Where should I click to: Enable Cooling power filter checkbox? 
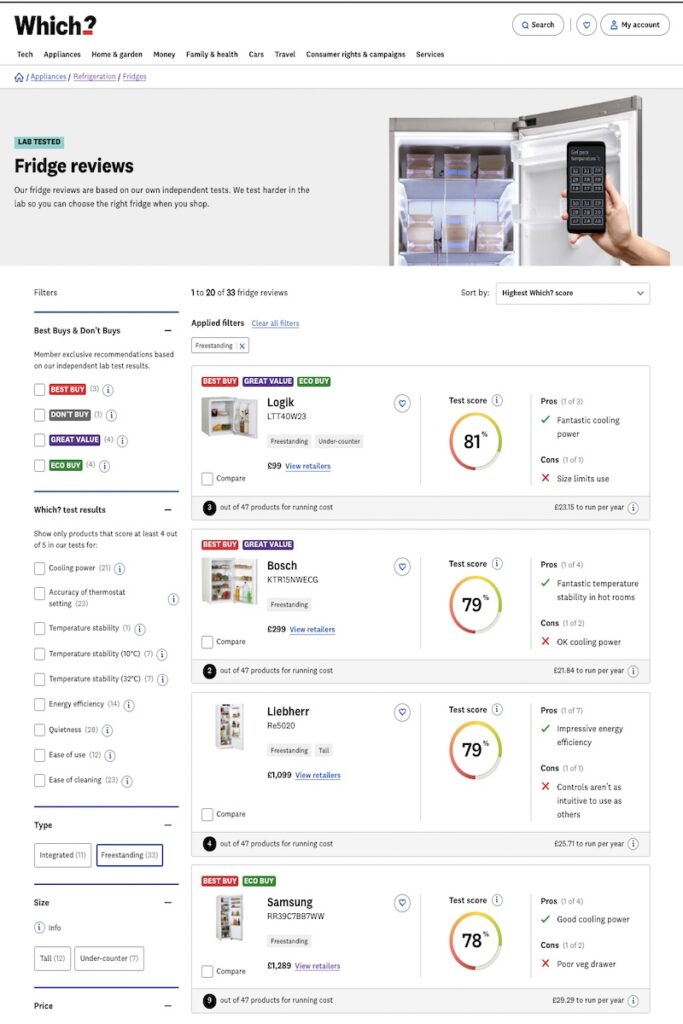pyautogui.click(x=39, y=569)
